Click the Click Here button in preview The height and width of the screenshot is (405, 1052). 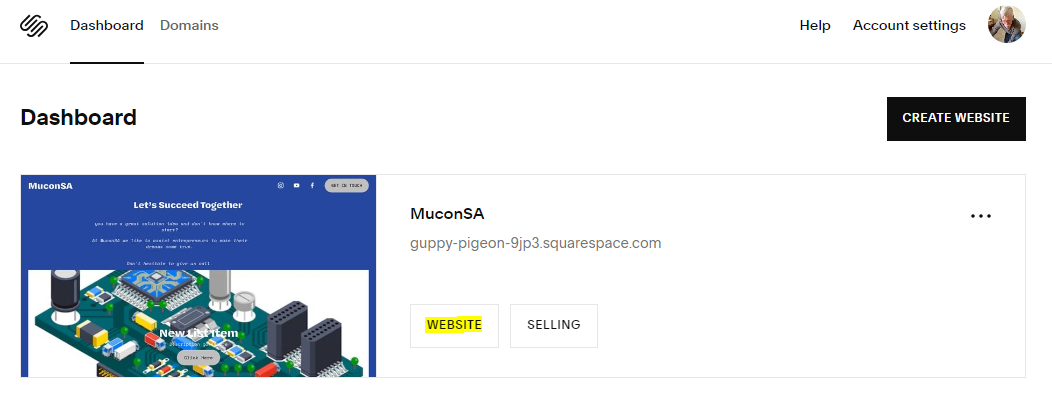click(x=198, y=358)
